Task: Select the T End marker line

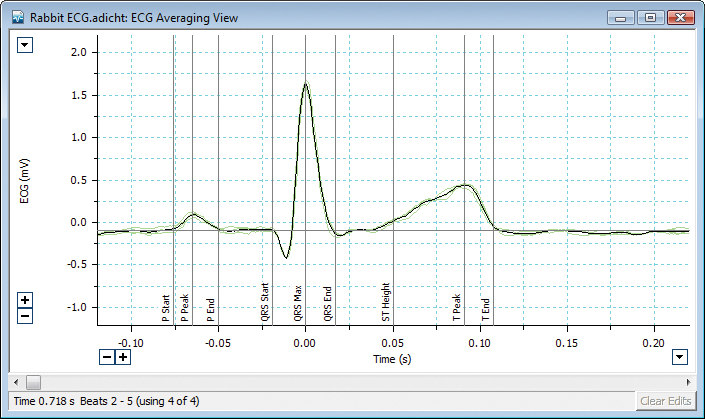Action: click(x=494, y=150)
